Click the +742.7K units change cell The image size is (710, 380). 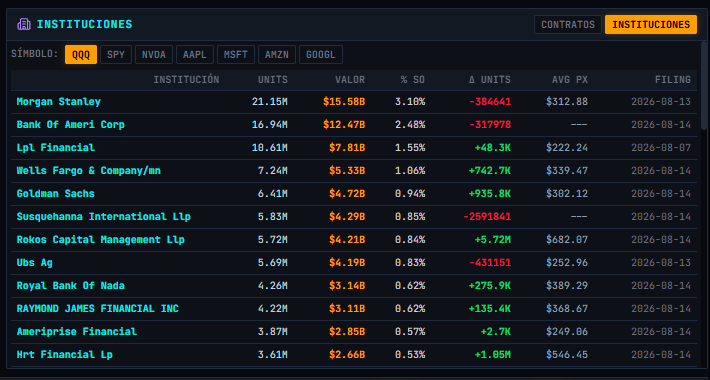pyautogui.click(x=490, y=171)
